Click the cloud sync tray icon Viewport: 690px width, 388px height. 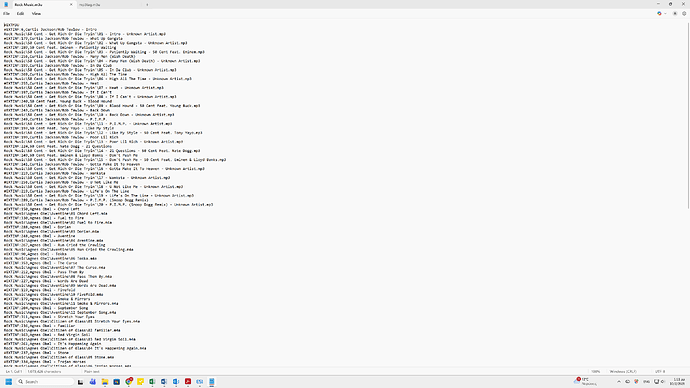pyautogui.click(x=628, y=381)
